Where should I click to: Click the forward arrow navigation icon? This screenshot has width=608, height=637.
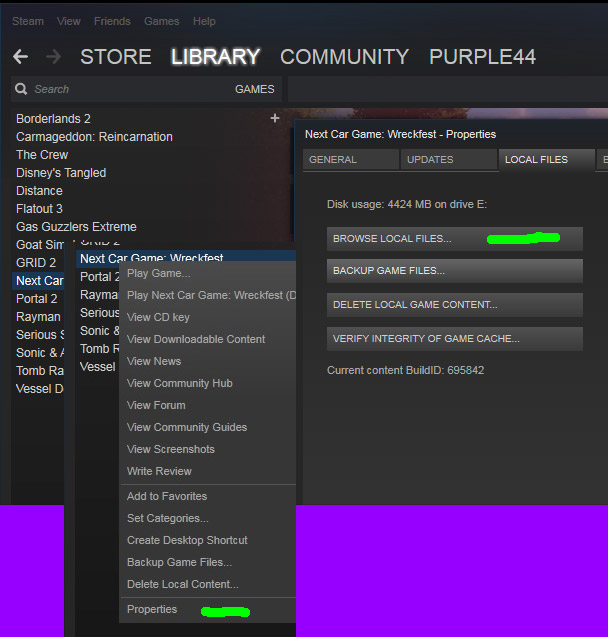(x=53, y=56)
